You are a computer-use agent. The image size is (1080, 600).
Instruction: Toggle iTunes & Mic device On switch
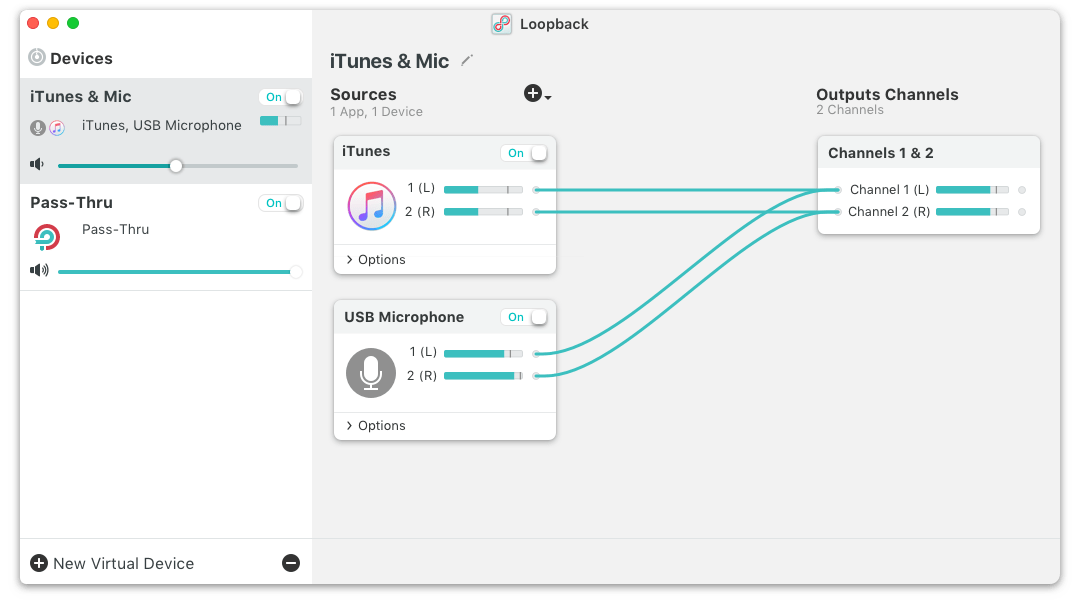[281, 97]
